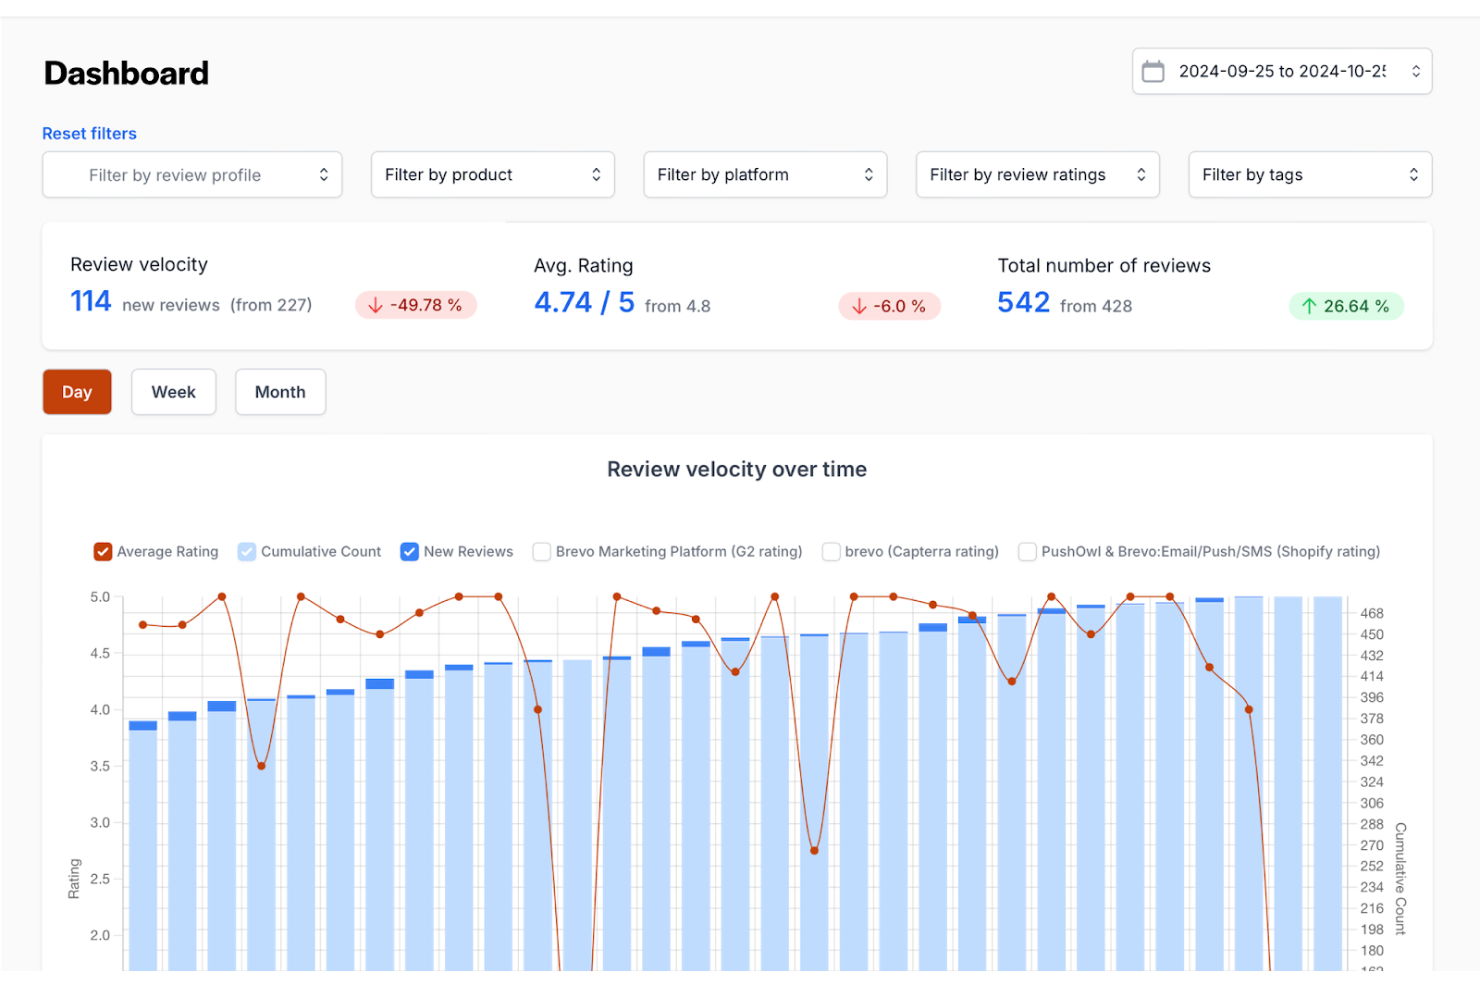Click the chevron arrows on Filter by tags
1480x987 pixels.
coord(1414,175)
